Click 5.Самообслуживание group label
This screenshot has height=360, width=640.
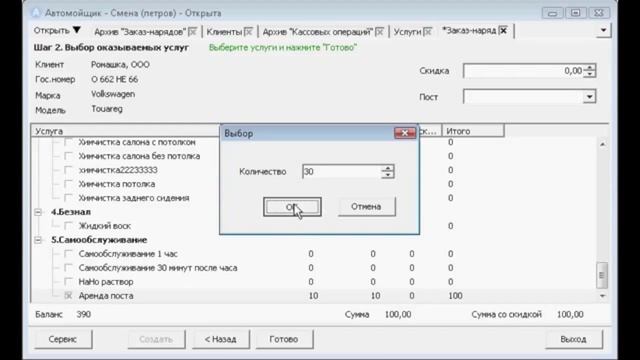click(99, 240)
